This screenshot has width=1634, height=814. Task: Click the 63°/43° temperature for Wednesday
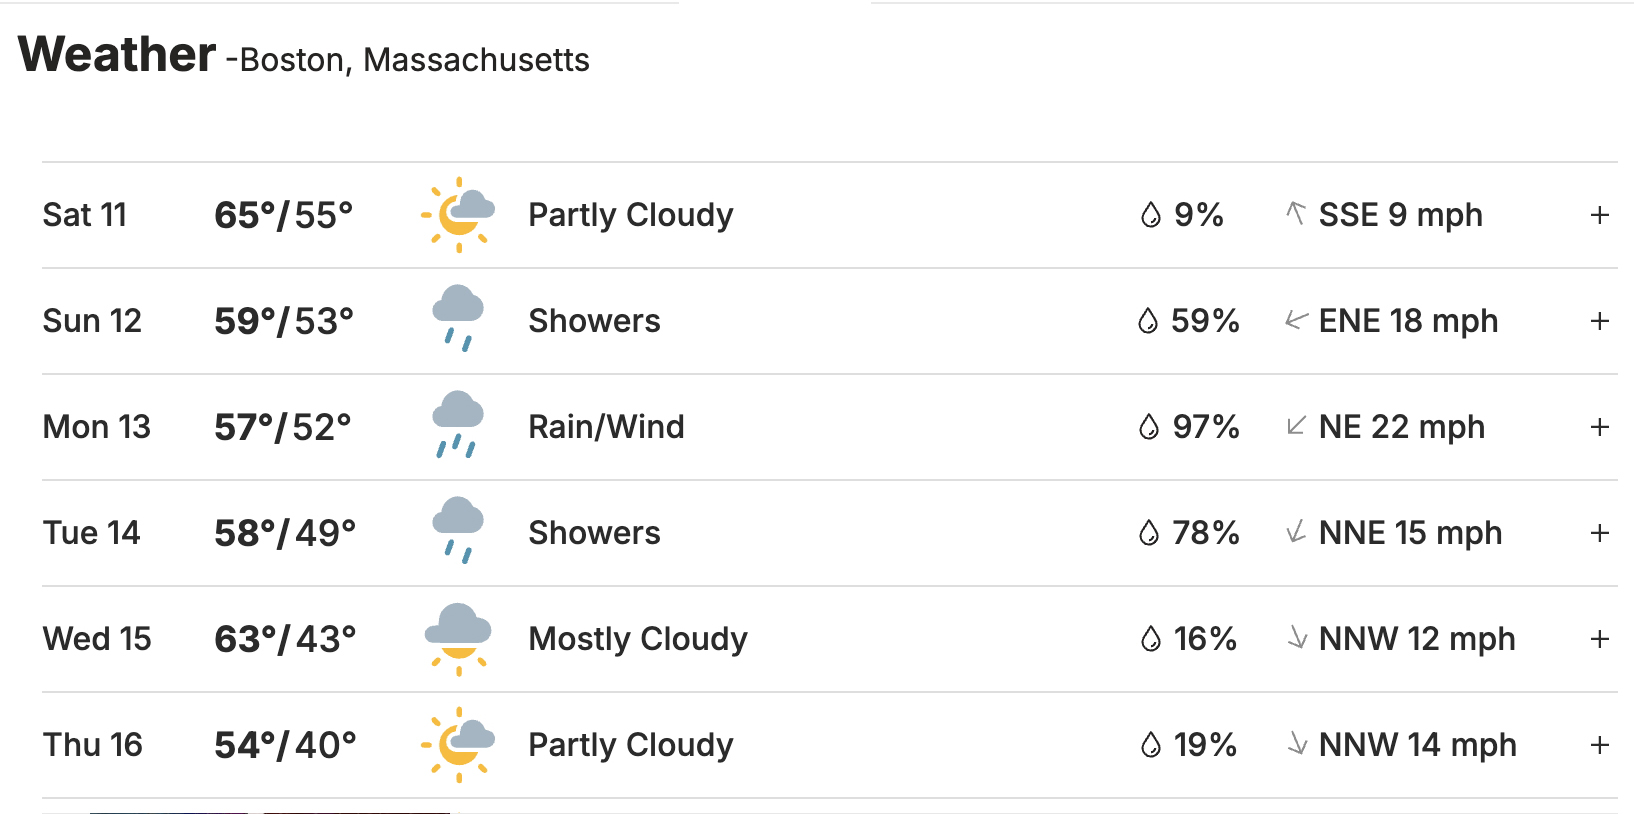[285, 639]
